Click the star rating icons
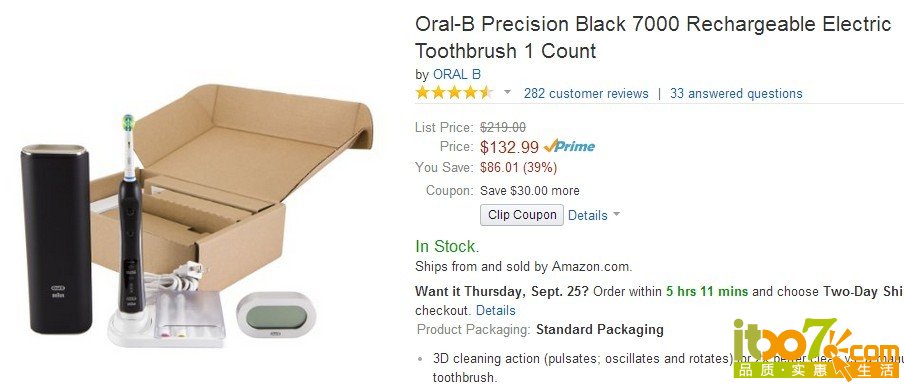The width and height of the screenshot is (904, 388). tap(454, 93)
